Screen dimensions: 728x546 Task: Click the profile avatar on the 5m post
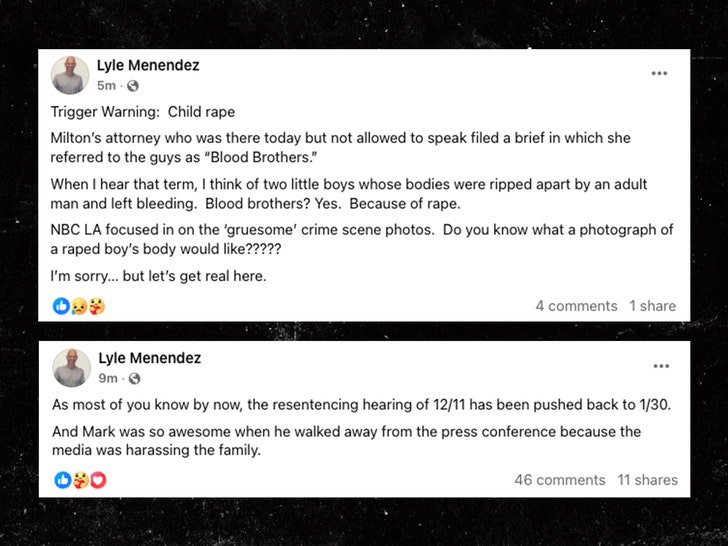click(x=71, y=75)
